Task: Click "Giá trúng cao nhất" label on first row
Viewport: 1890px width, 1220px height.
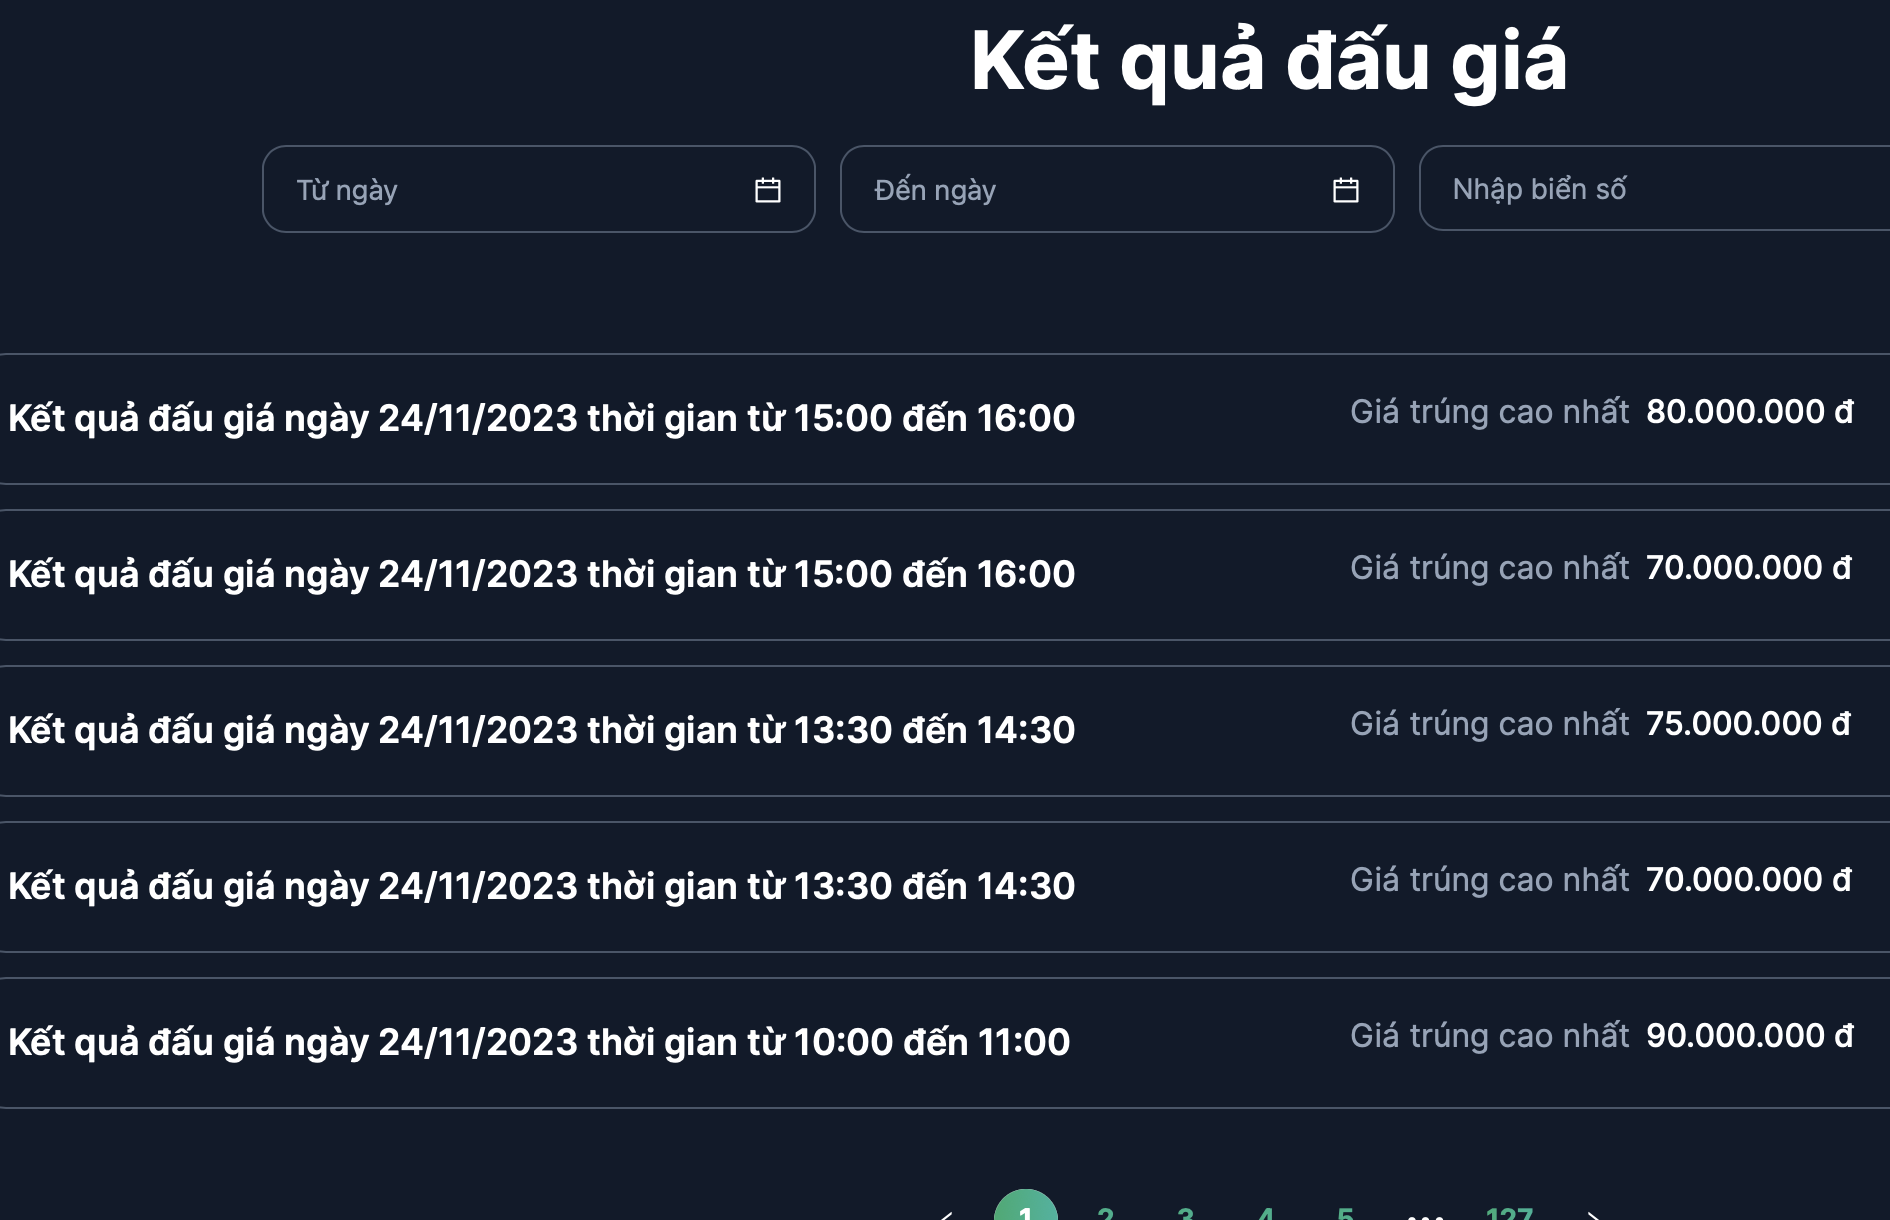Action: click(1489, 411)
